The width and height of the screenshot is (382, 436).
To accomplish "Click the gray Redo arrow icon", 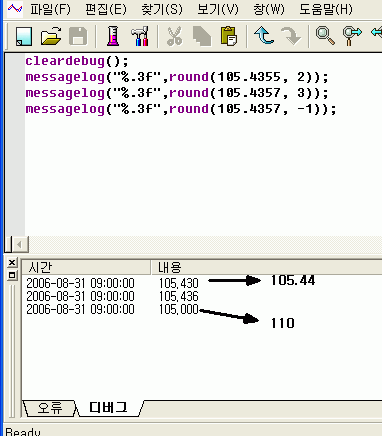I will [x=291, y=36].
